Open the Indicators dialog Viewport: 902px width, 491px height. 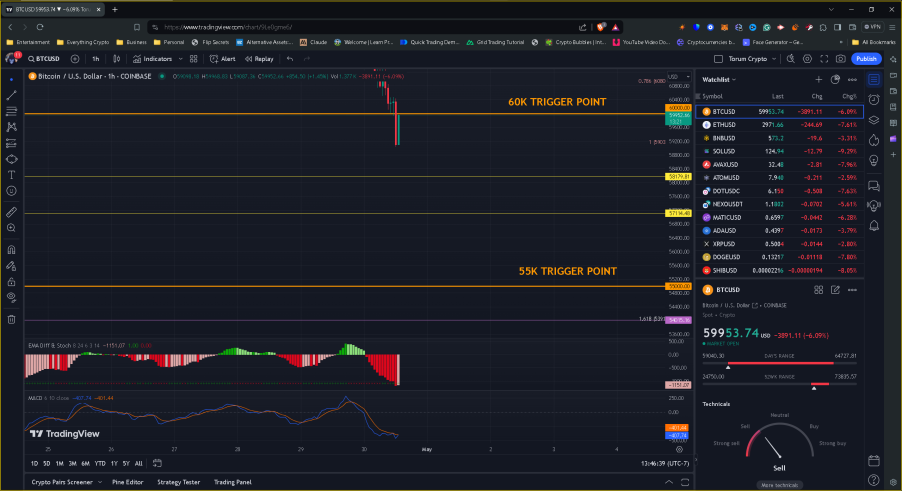coord(152,59)
